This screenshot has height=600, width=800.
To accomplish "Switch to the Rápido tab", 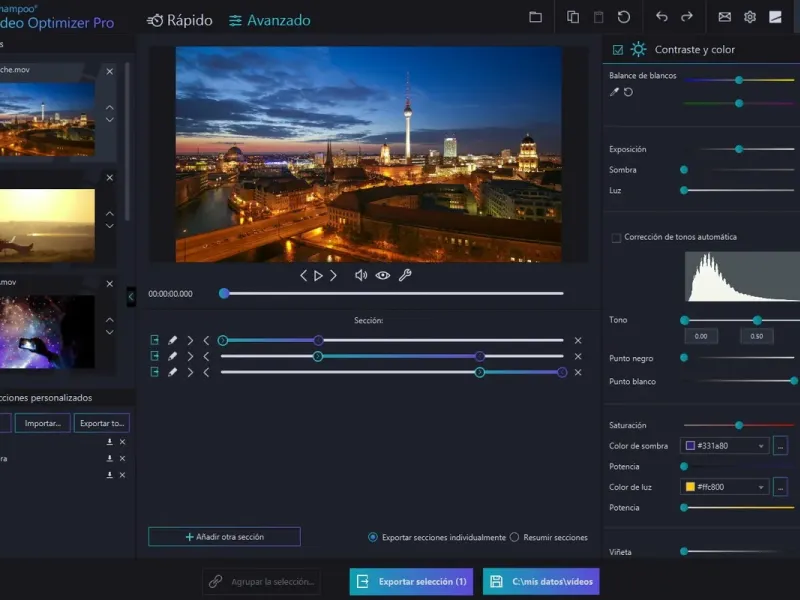I will pos(180,20).
